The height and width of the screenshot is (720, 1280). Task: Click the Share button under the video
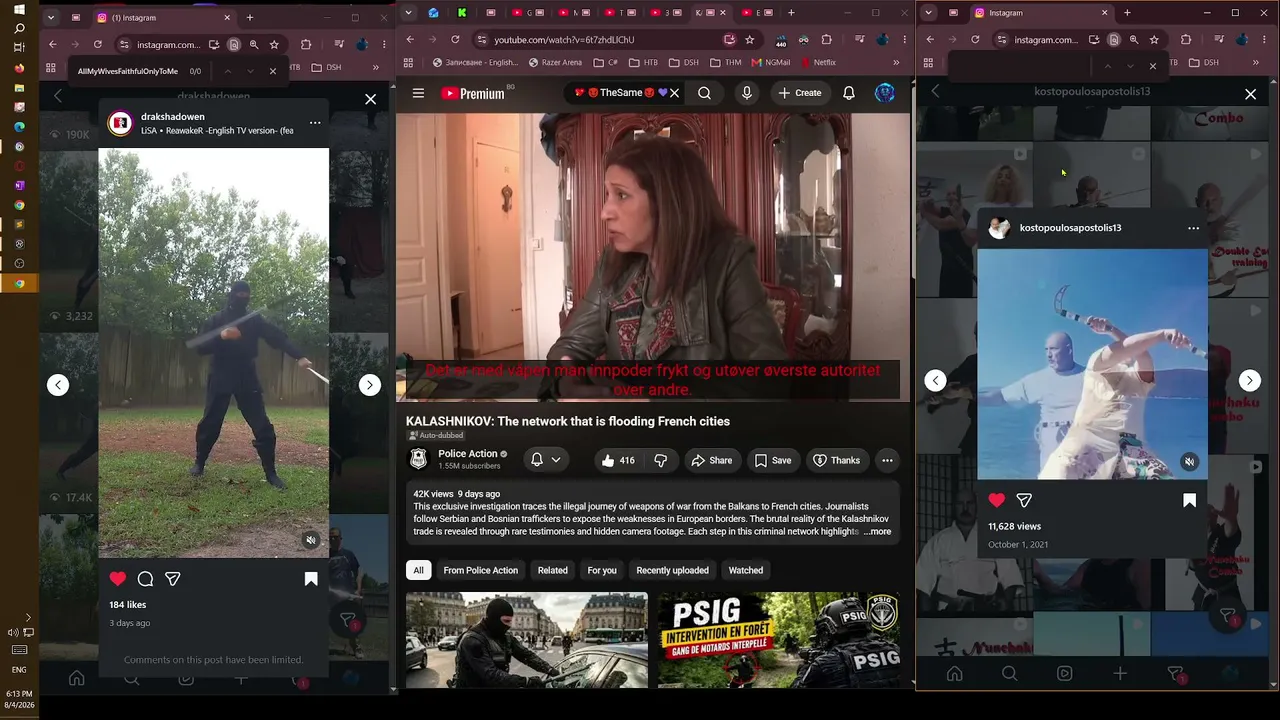coord(711,460)
